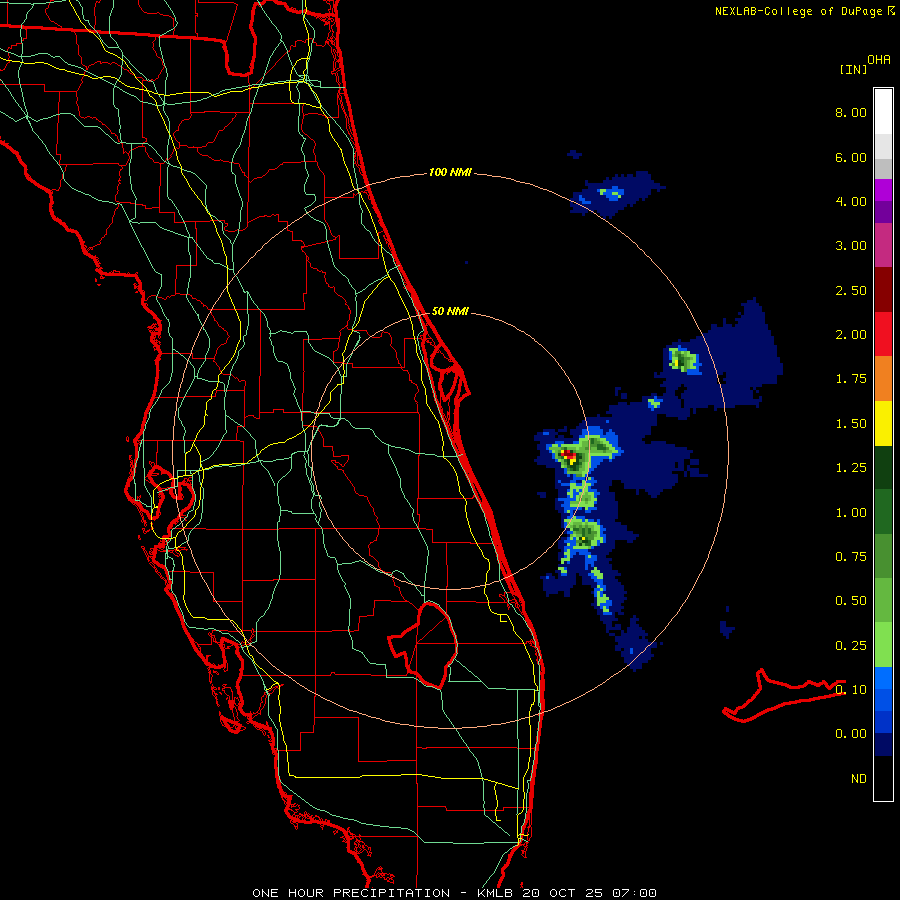Pick the white swatch on the color scale

[x=883, y=111]
